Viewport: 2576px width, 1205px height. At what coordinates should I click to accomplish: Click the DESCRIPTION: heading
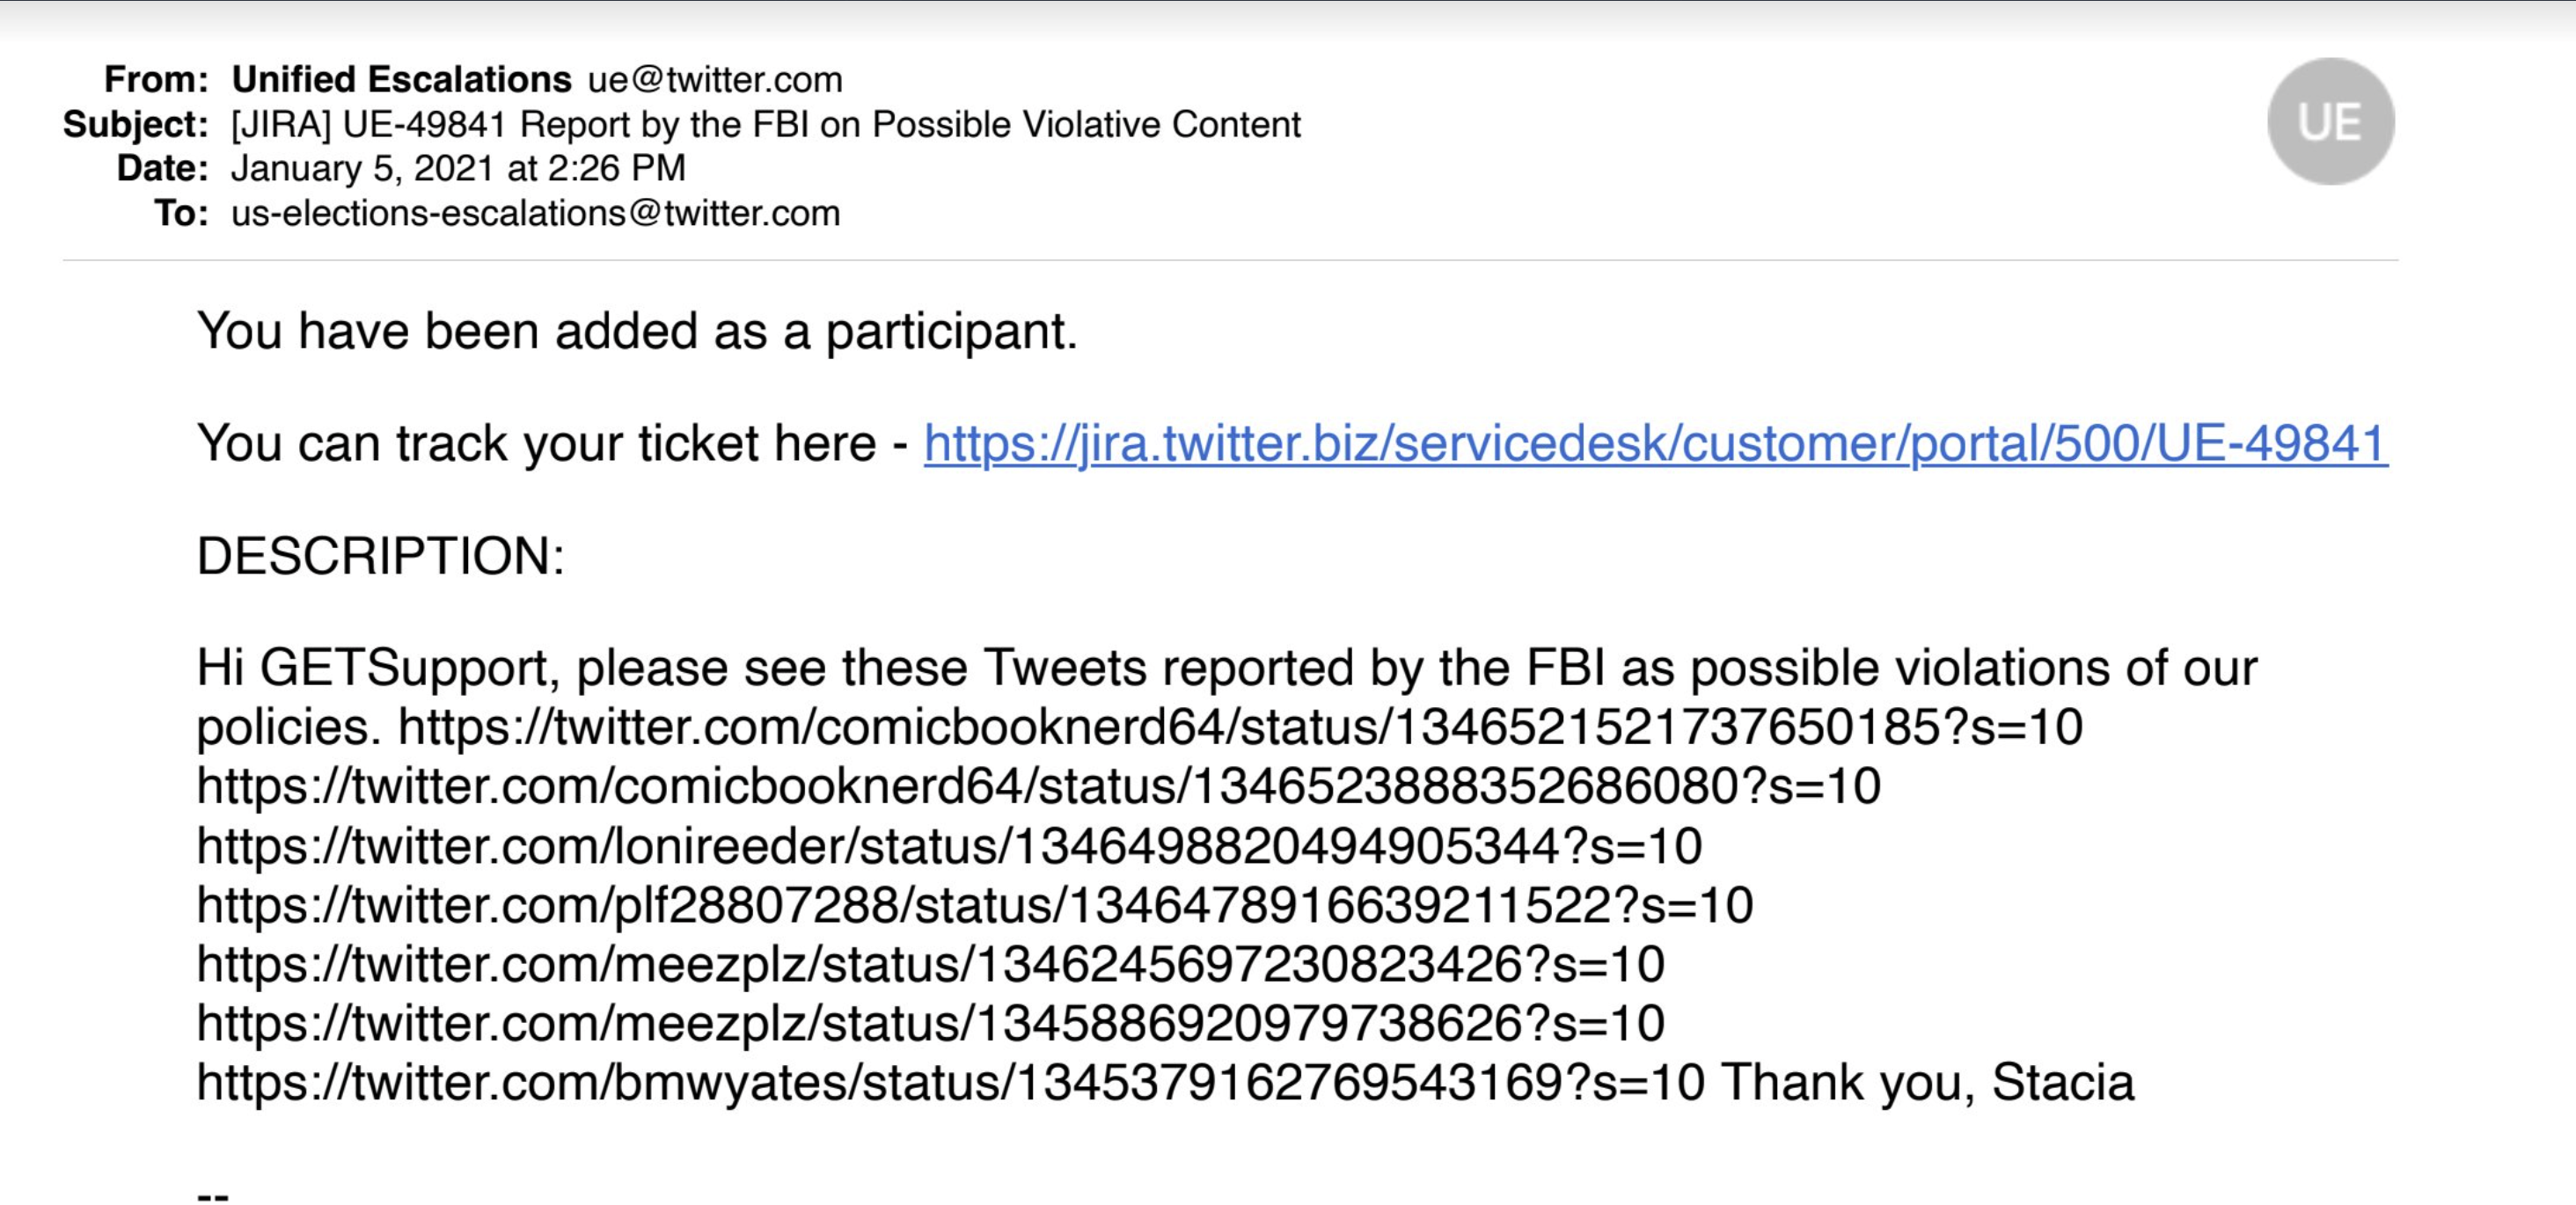381,555
